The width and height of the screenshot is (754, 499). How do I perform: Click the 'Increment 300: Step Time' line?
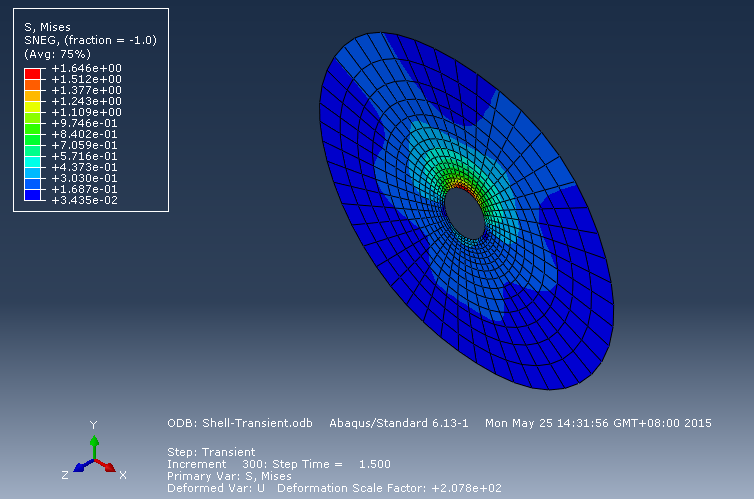coord(279,464)
